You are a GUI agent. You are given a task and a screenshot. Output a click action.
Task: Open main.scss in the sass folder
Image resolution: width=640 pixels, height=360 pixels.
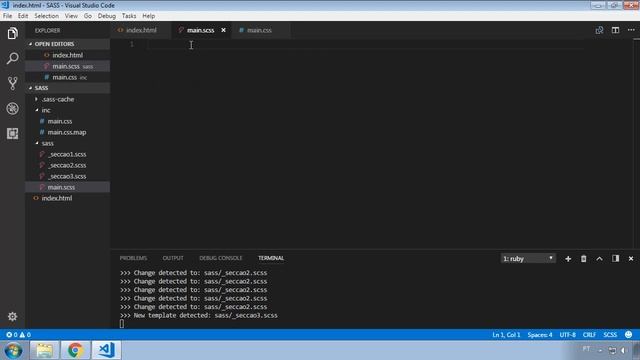coord(67,187)
